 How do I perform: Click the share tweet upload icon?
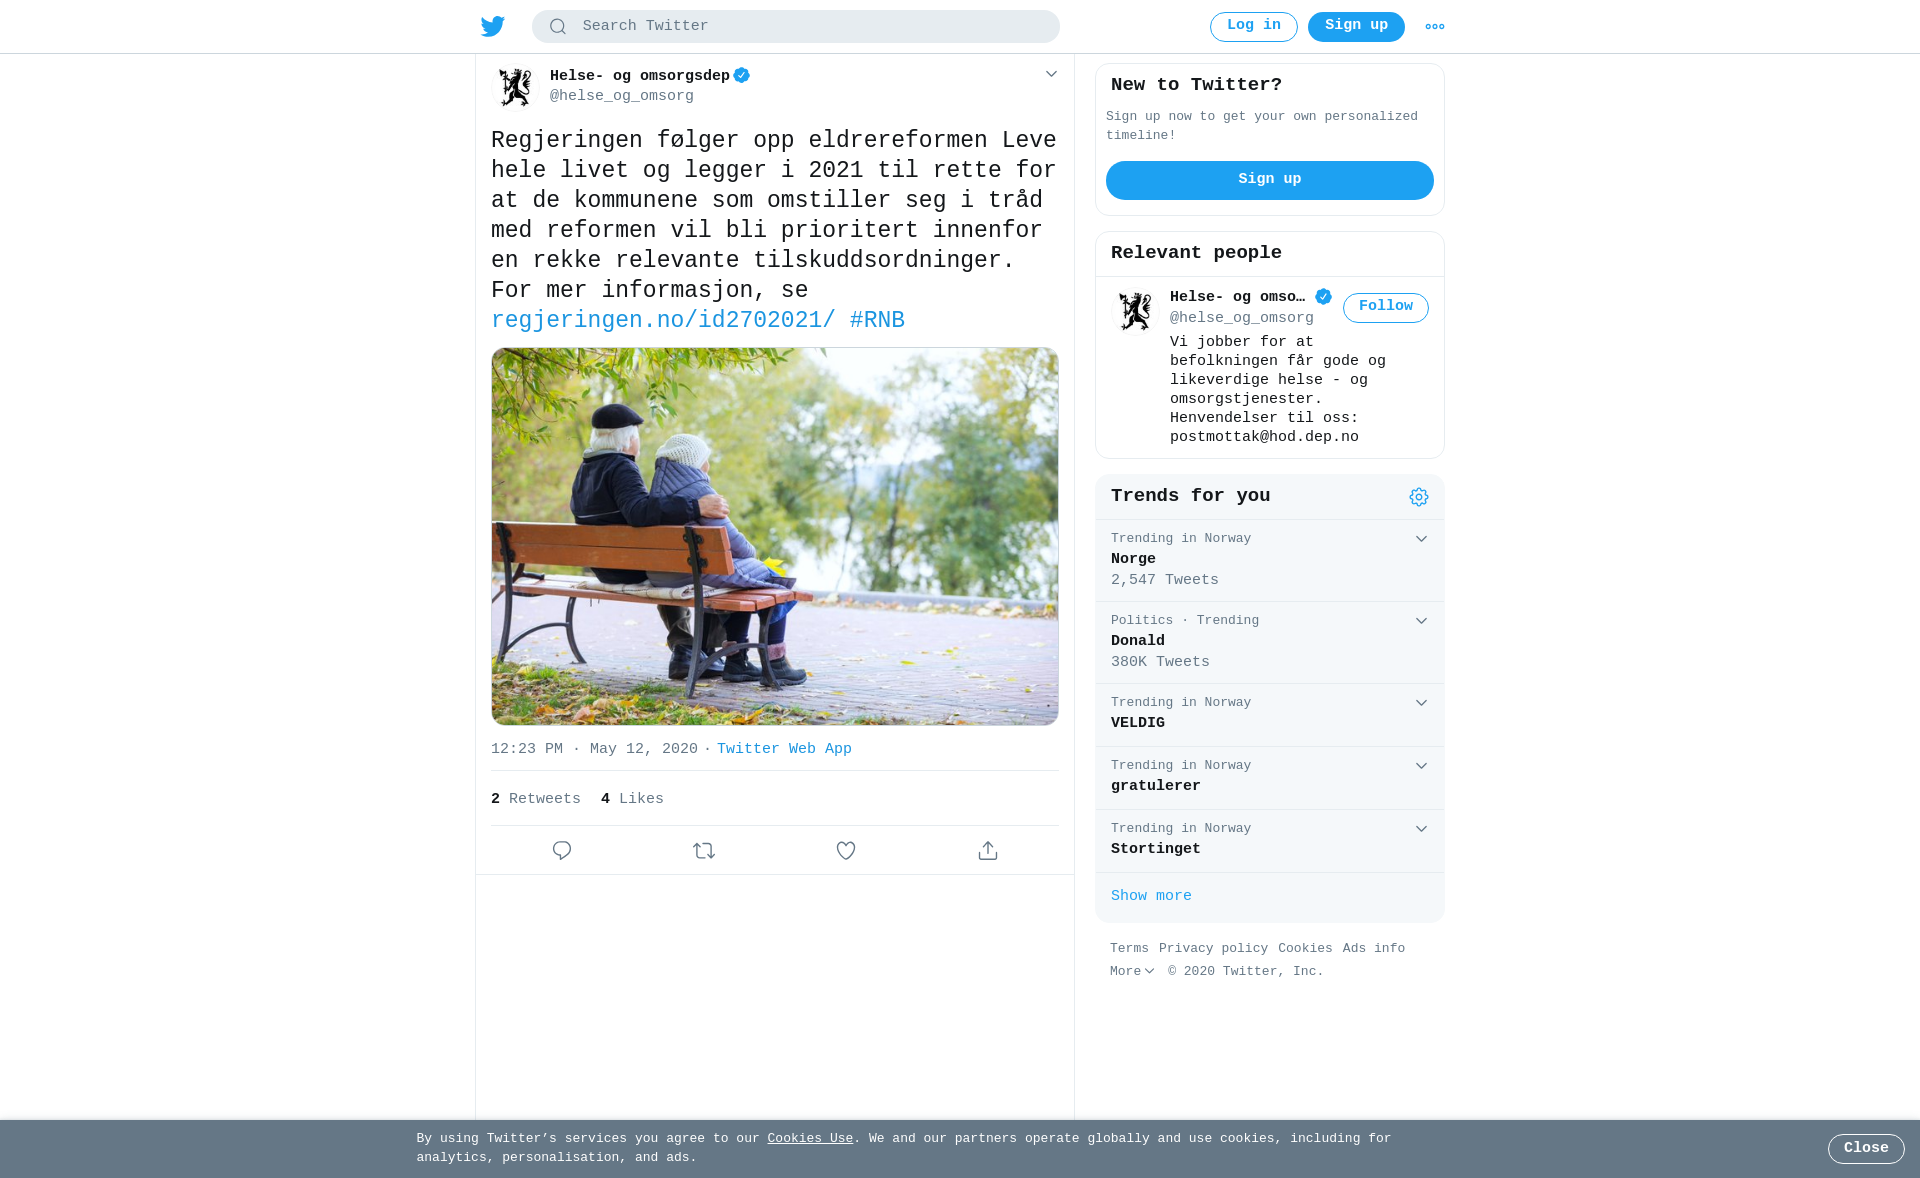pyautogui.click(x=988, y=851)
